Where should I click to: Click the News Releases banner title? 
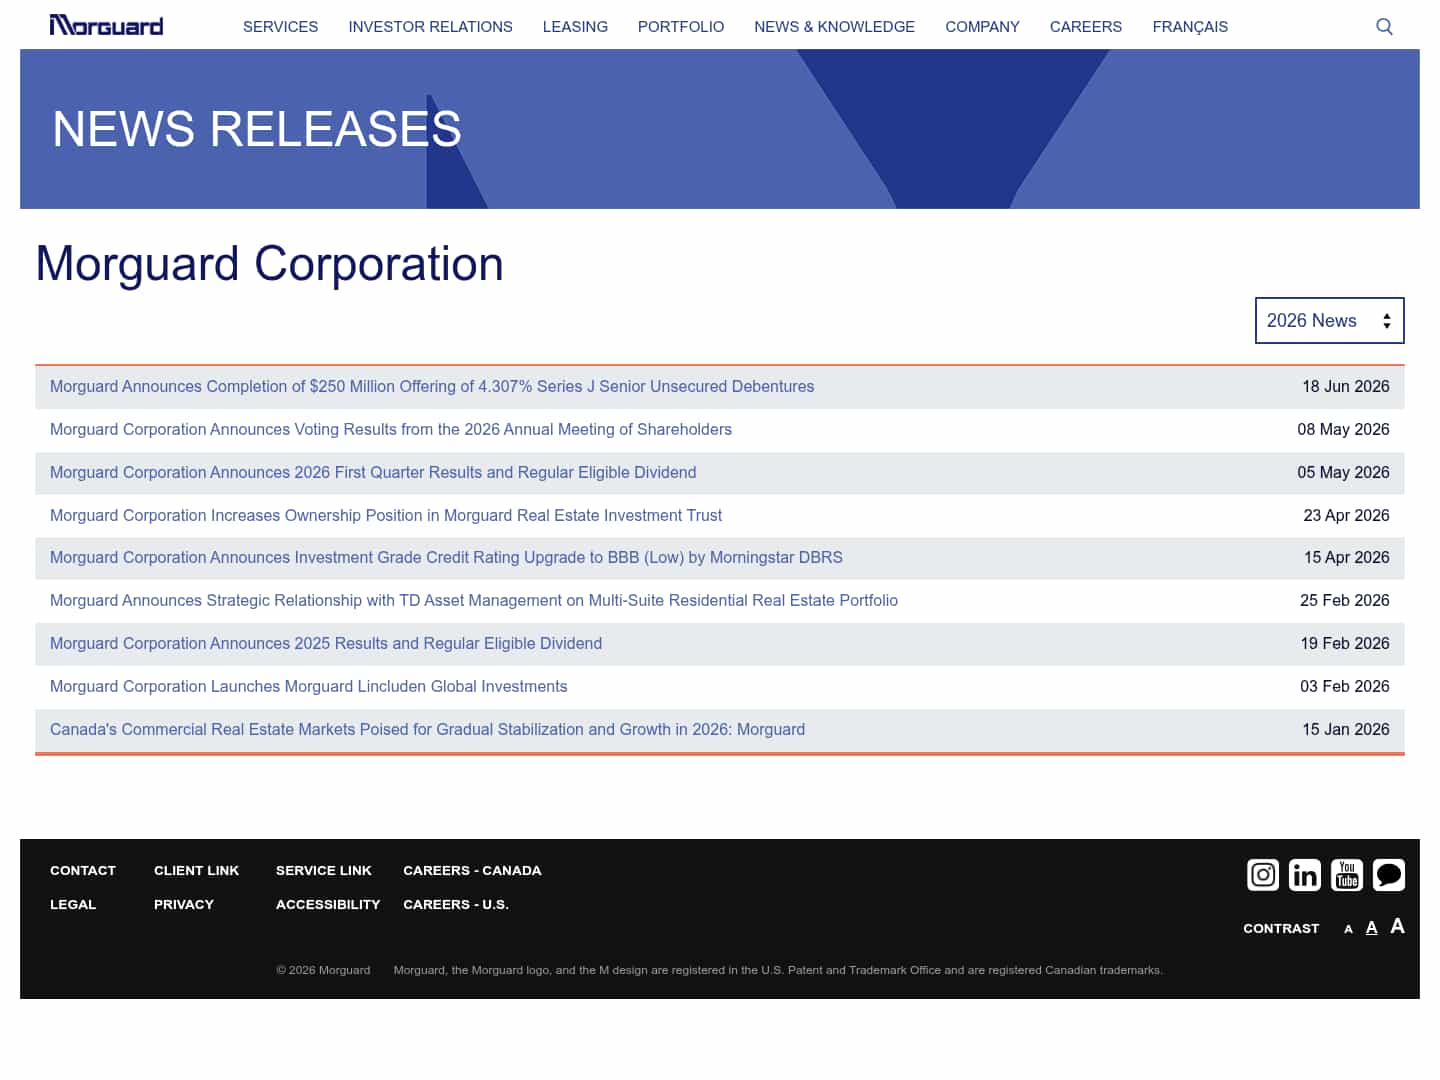[257, 129]
